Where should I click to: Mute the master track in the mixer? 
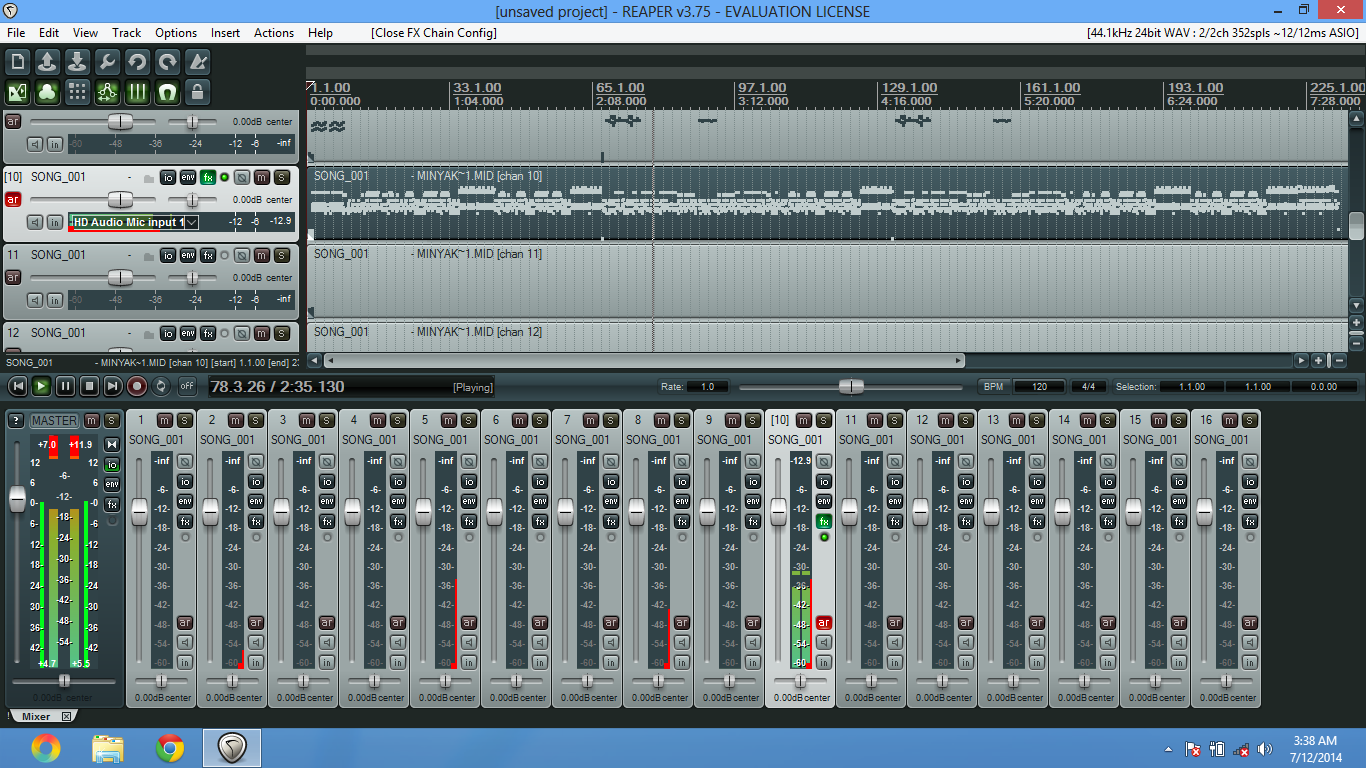pyautogui.click(x=92, y=421)
